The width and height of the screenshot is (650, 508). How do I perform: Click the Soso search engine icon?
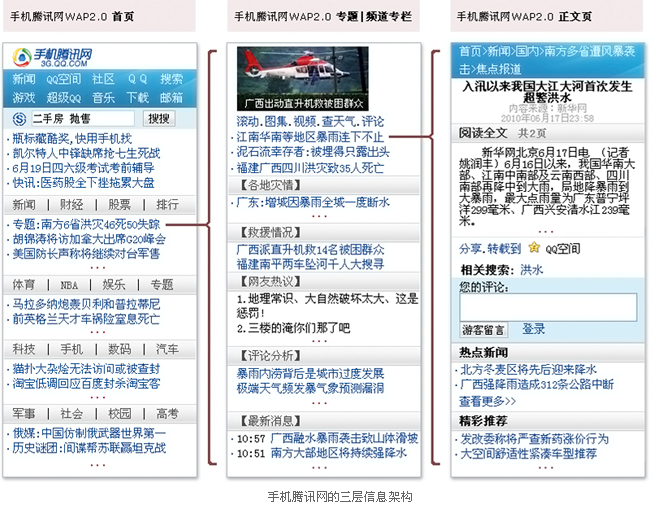tap(21, 118)
